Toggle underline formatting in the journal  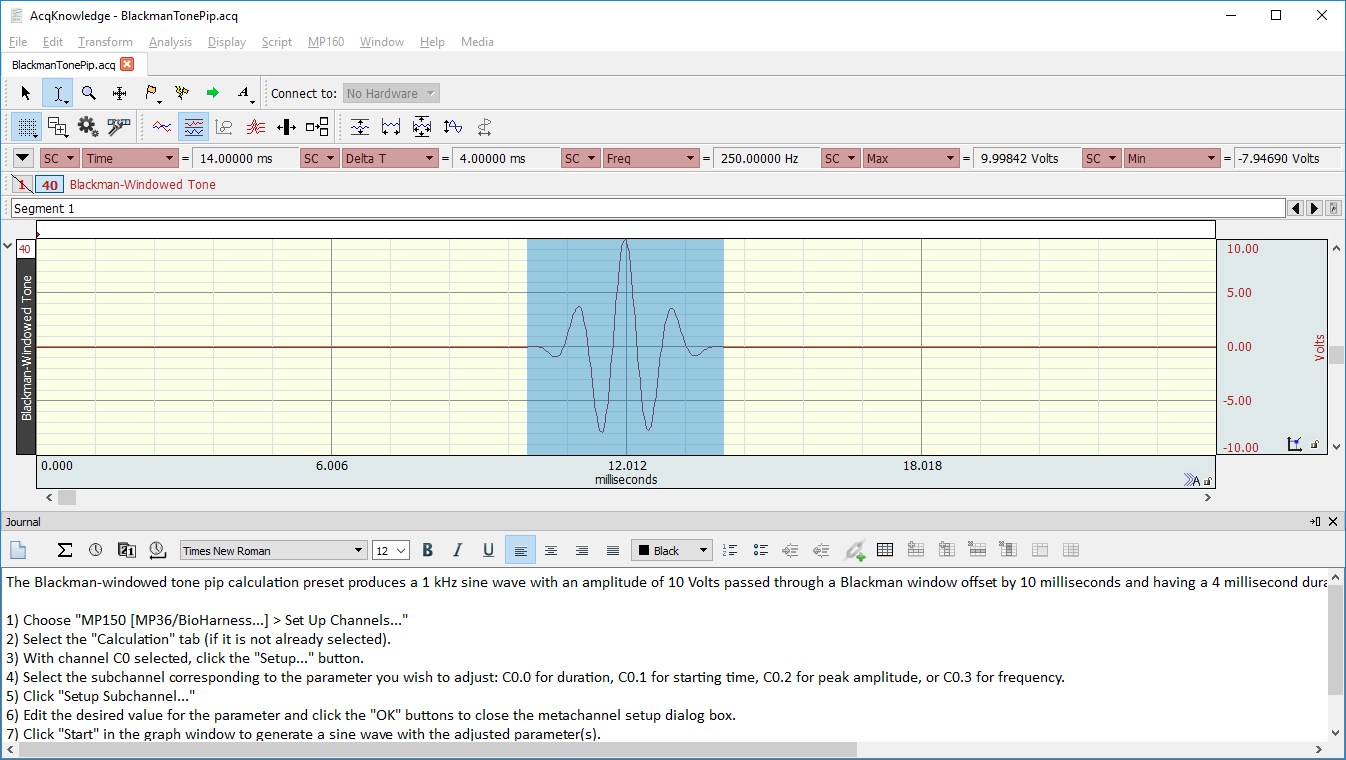point(488,550)
